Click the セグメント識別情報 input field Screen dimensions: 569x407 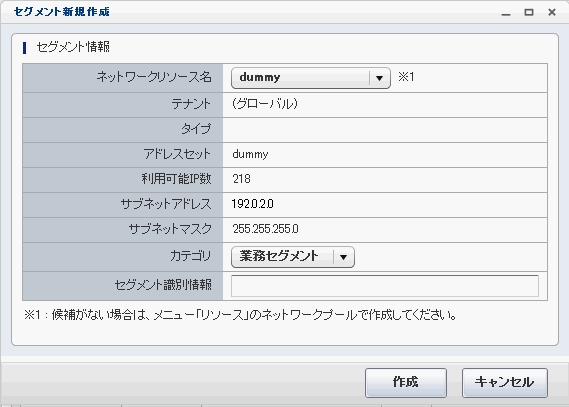385,286
